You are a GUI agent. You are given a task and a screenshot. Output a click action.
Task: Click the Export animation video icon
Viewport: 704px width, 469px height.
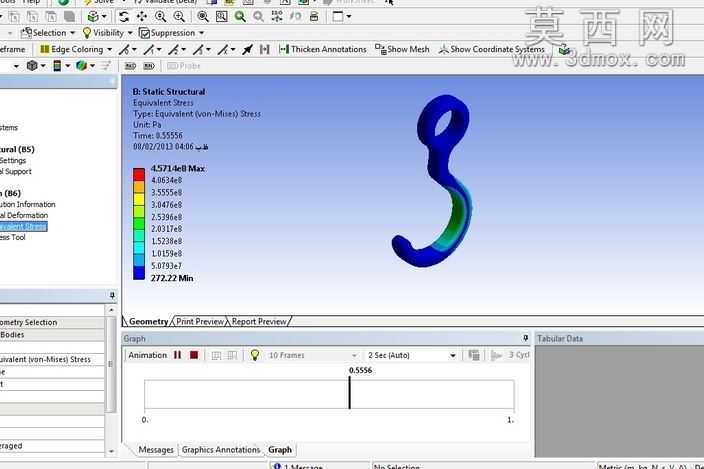474,355
